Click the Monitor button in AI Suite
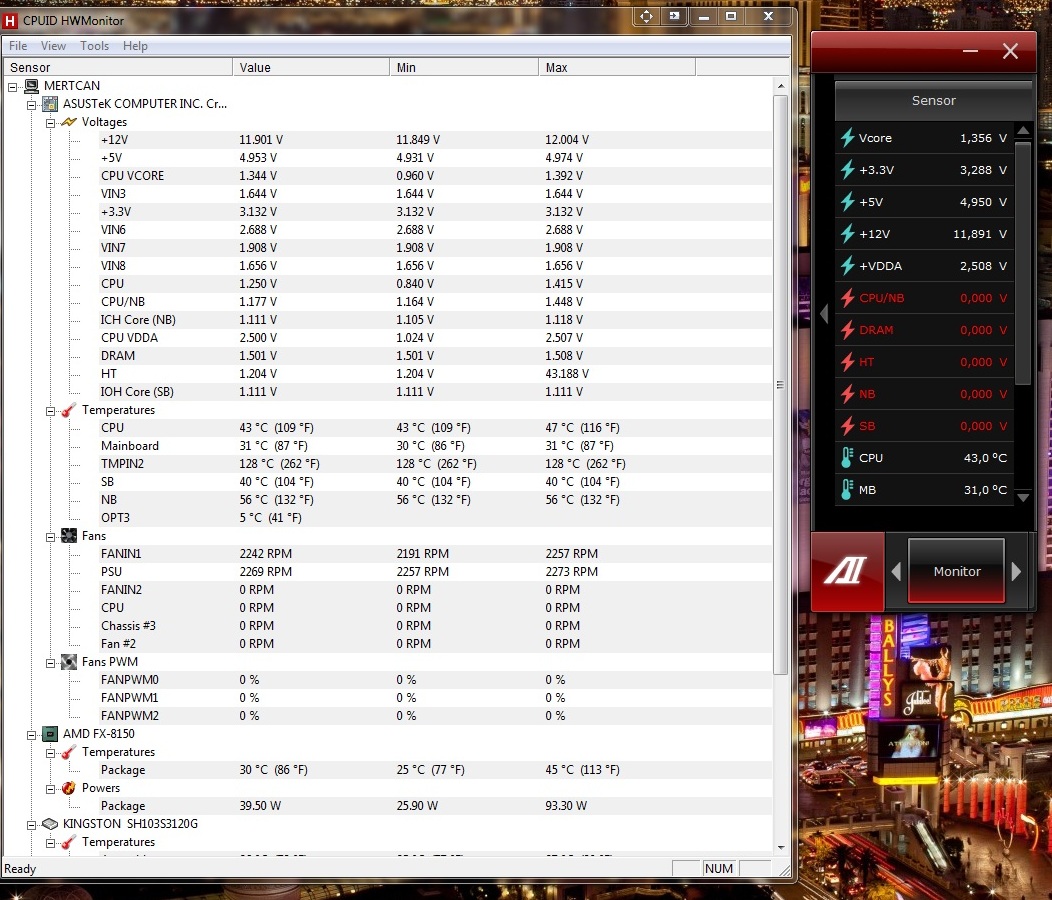 [x=956, y=571]
